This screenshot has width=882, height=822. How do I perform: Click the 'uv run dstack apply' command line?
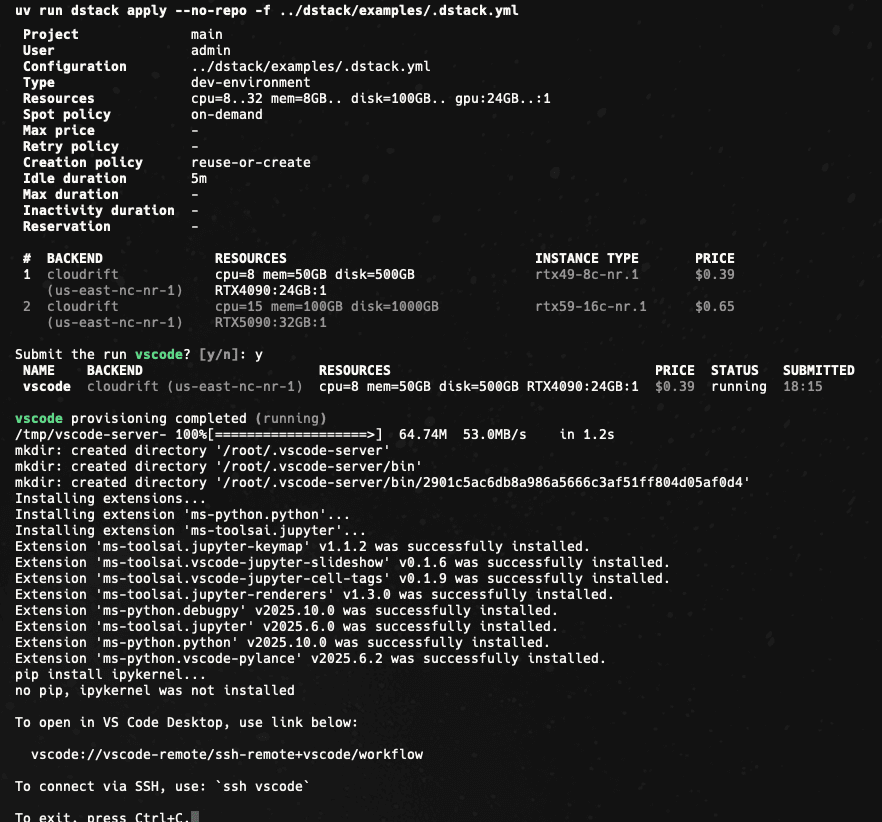267,10
